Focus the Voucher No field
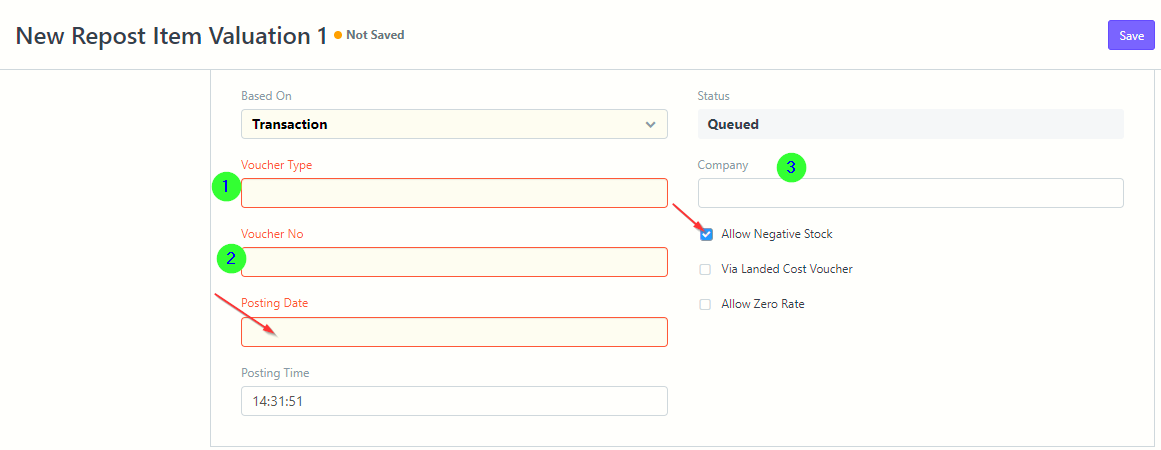 tap(454, 262)
